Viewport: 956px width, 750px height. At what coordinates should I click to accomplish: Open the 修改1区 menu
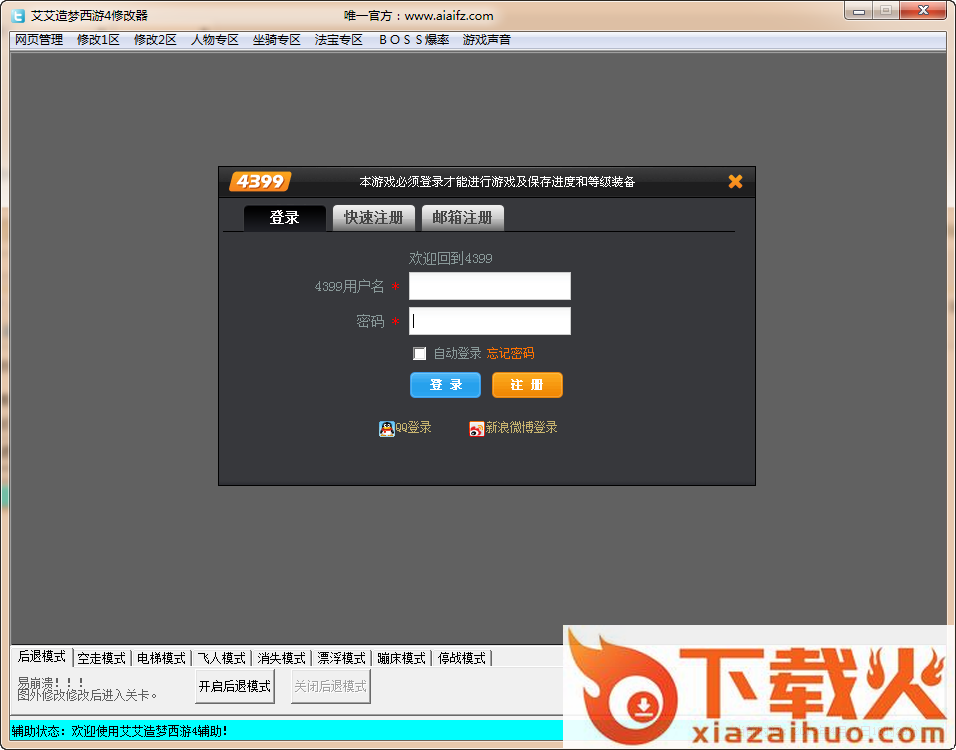click(98, 40)
